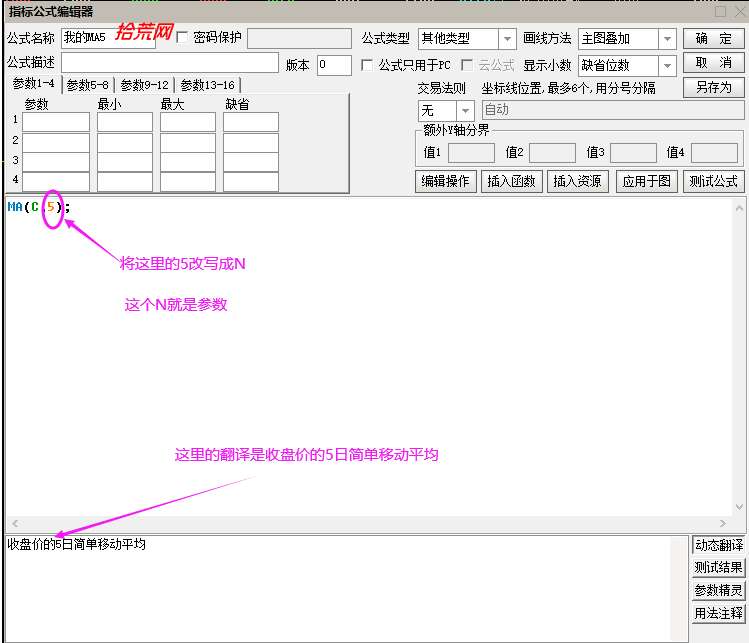Click the 确定 button
This screenshot has height=643, width=749.
[713, 39]
